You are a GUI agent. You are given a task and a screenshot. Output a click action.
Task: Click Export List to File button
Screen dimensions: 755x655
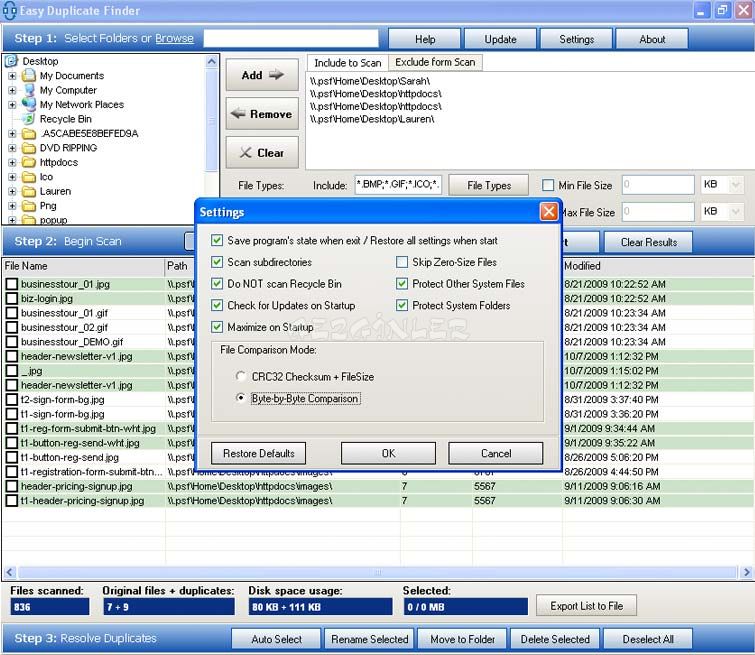[x=586, y=605]
